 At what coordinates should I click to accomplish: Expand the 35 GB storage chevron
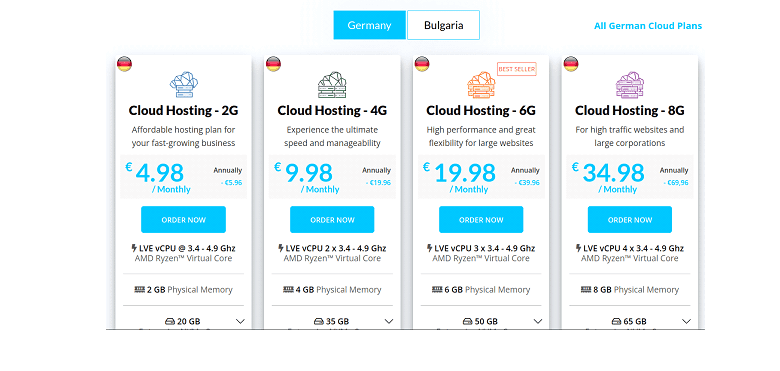tap(389, 321)
